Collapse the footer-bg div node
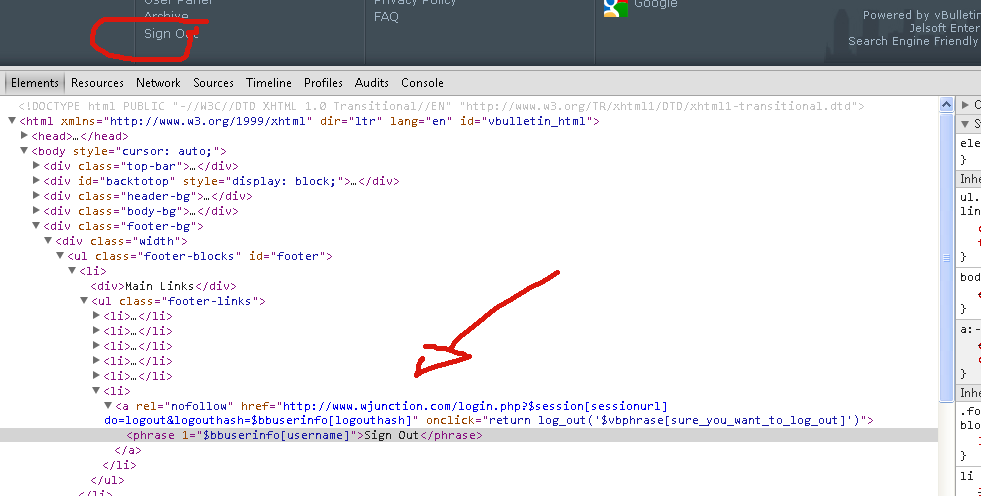 point(38,226)
